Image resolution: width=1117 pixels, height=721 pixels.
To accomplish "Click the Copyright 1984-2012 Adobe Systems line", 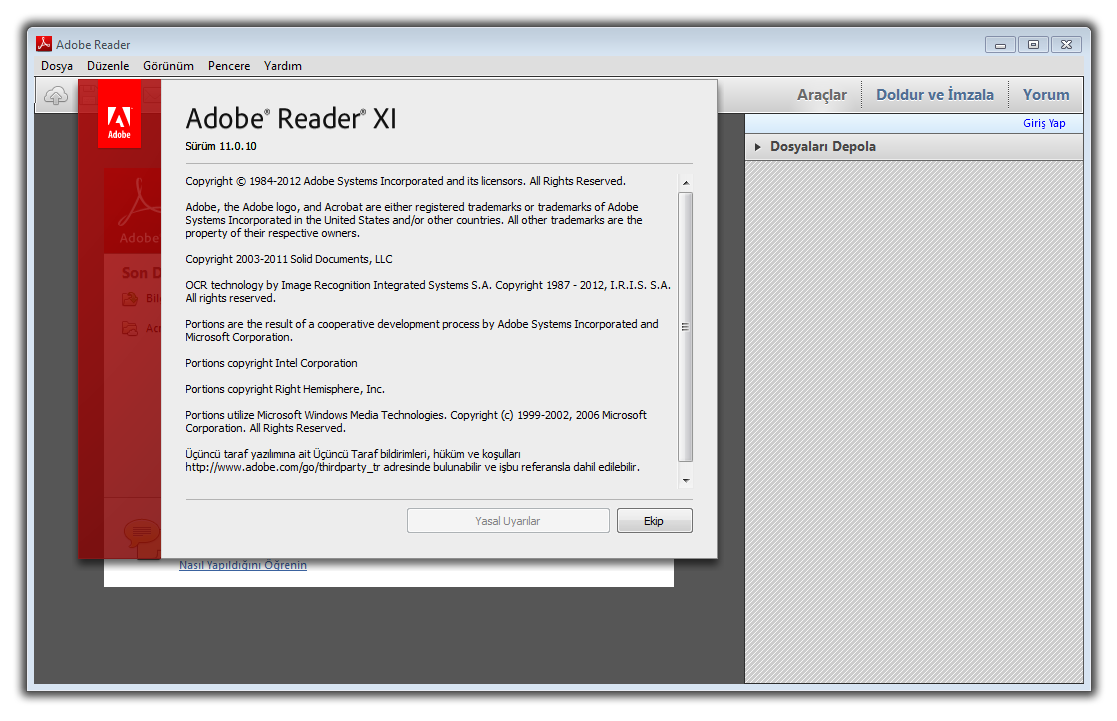I will (405, 181).
